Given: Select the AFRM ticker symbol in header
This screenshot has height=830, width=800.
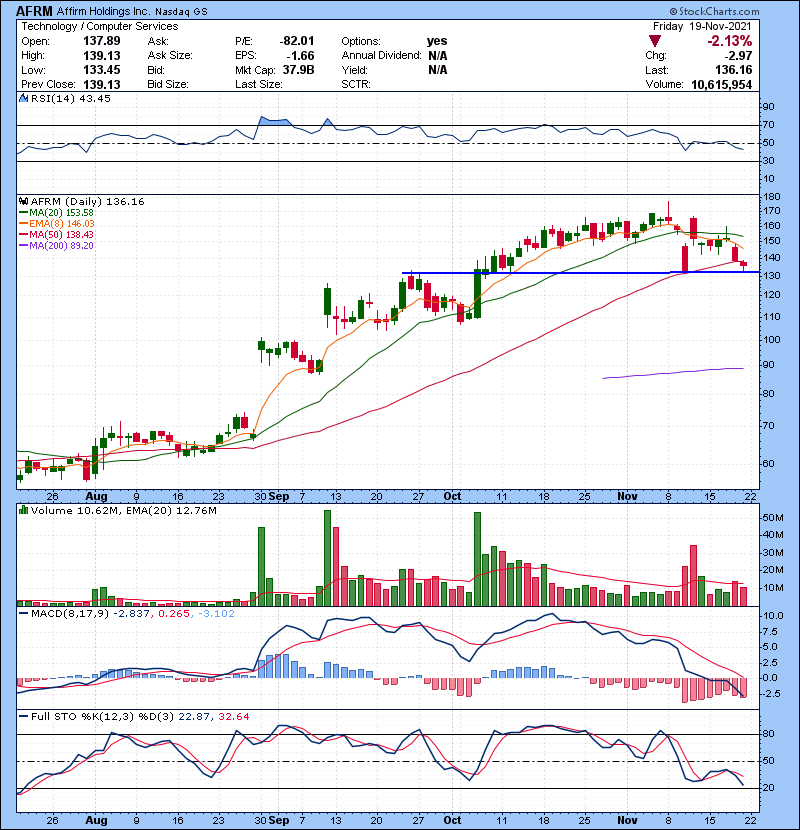Looking at the screenshot, I should point(34,11).
